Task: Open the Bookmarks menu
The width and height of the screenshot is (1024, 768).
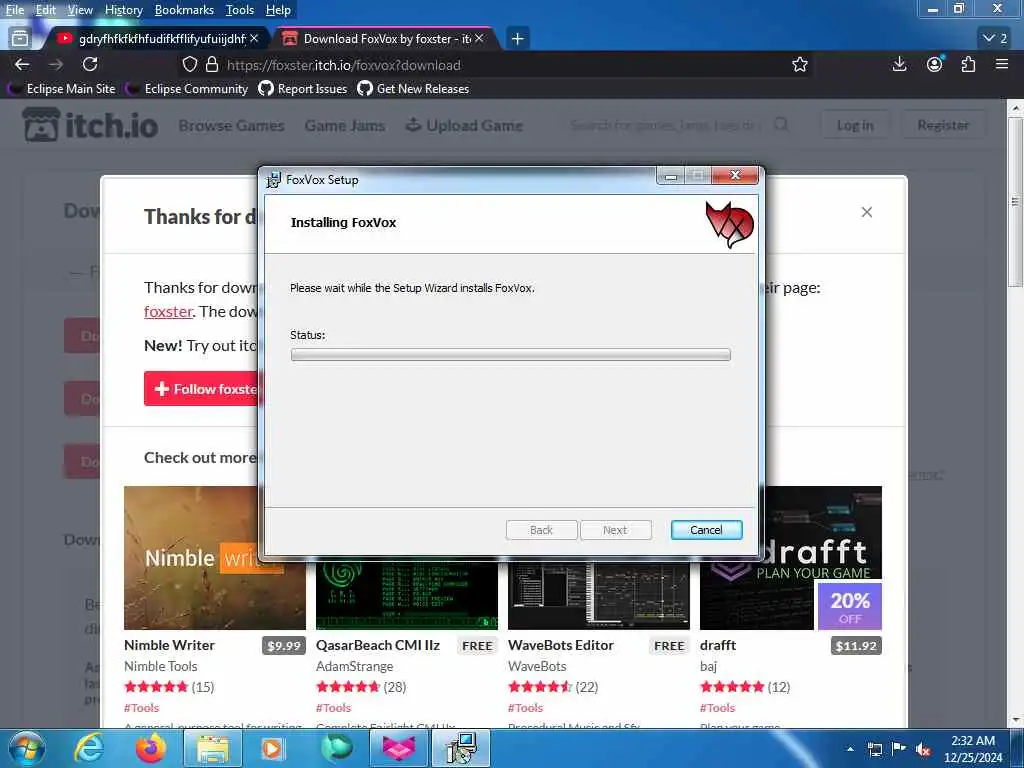Action: pos(184,10)
